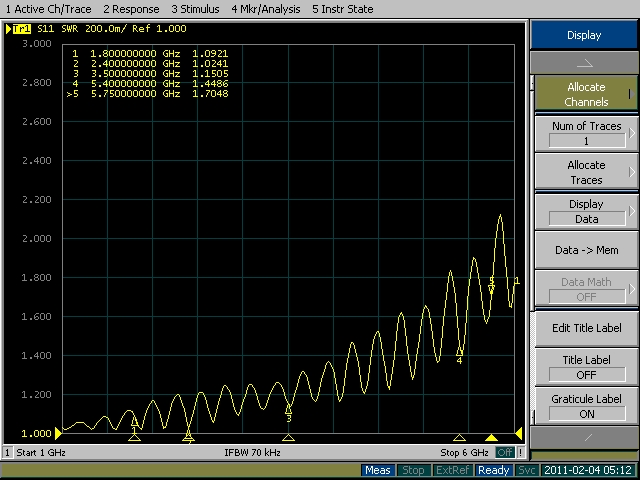Open the 4 Mkr/Analysis menu
Screen dimensions: 640x480
tap(266, 9)
